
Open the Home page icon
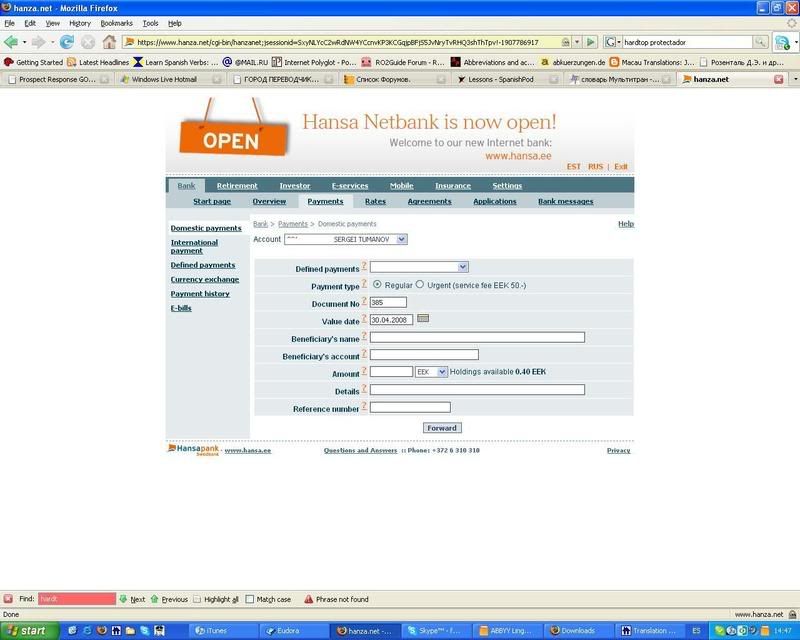[109, 42]
